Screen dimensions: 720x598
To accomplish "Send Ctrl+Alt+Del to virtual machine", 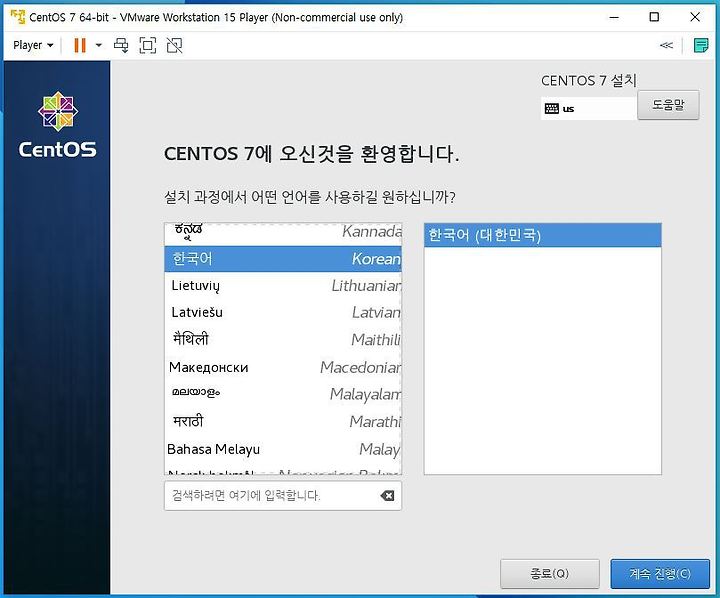I will point(121,45).
